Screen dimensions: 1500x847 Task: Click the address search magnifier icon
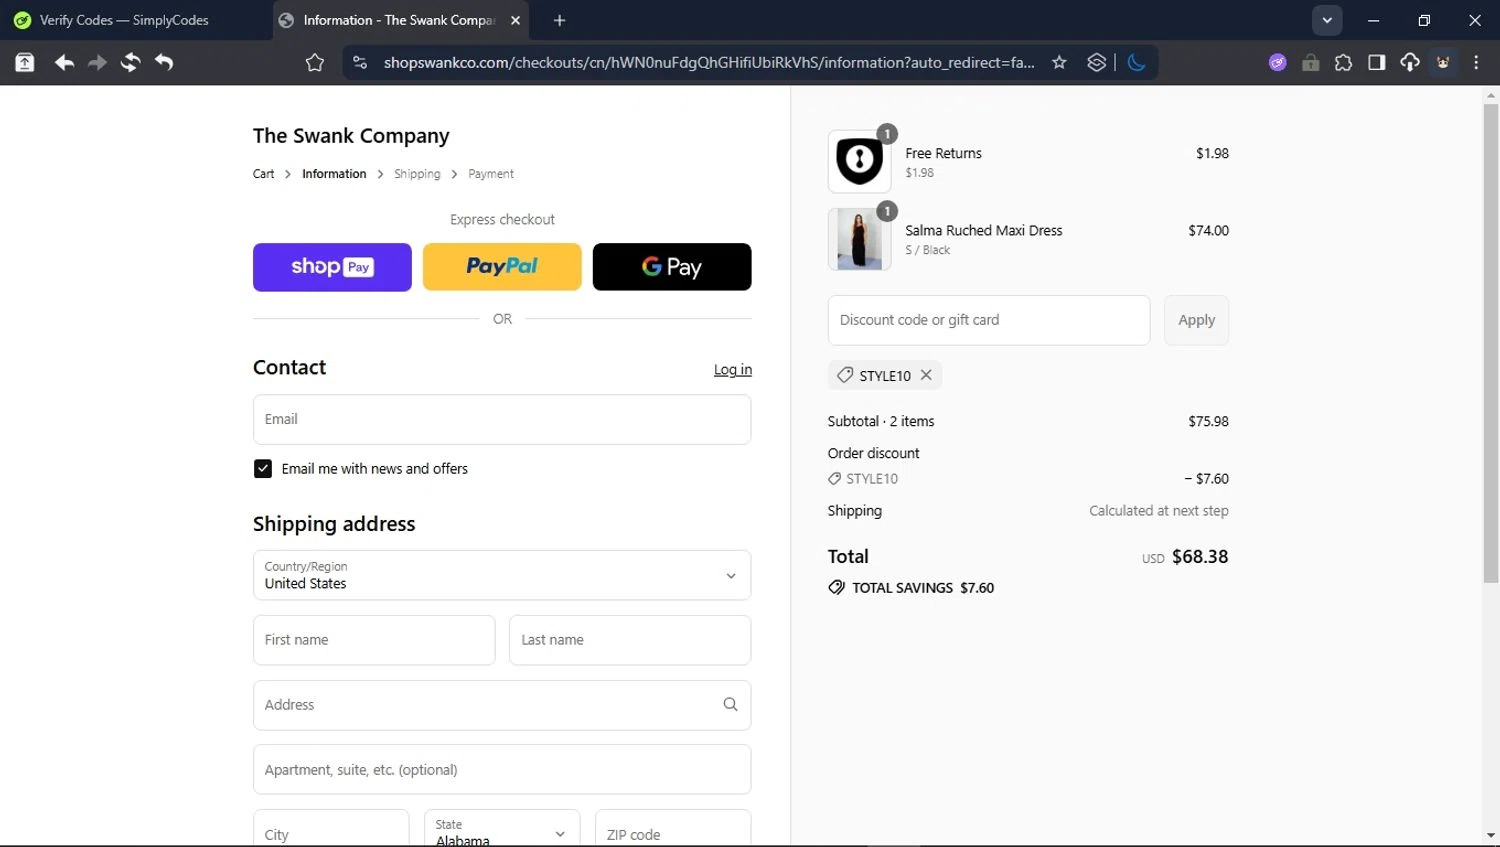(730, 704)
